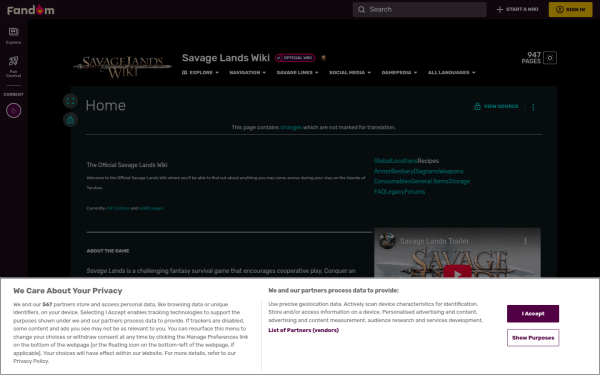Click the 947 articles link
This screenshot has height=375, width=600.
(x=118, y=208)
